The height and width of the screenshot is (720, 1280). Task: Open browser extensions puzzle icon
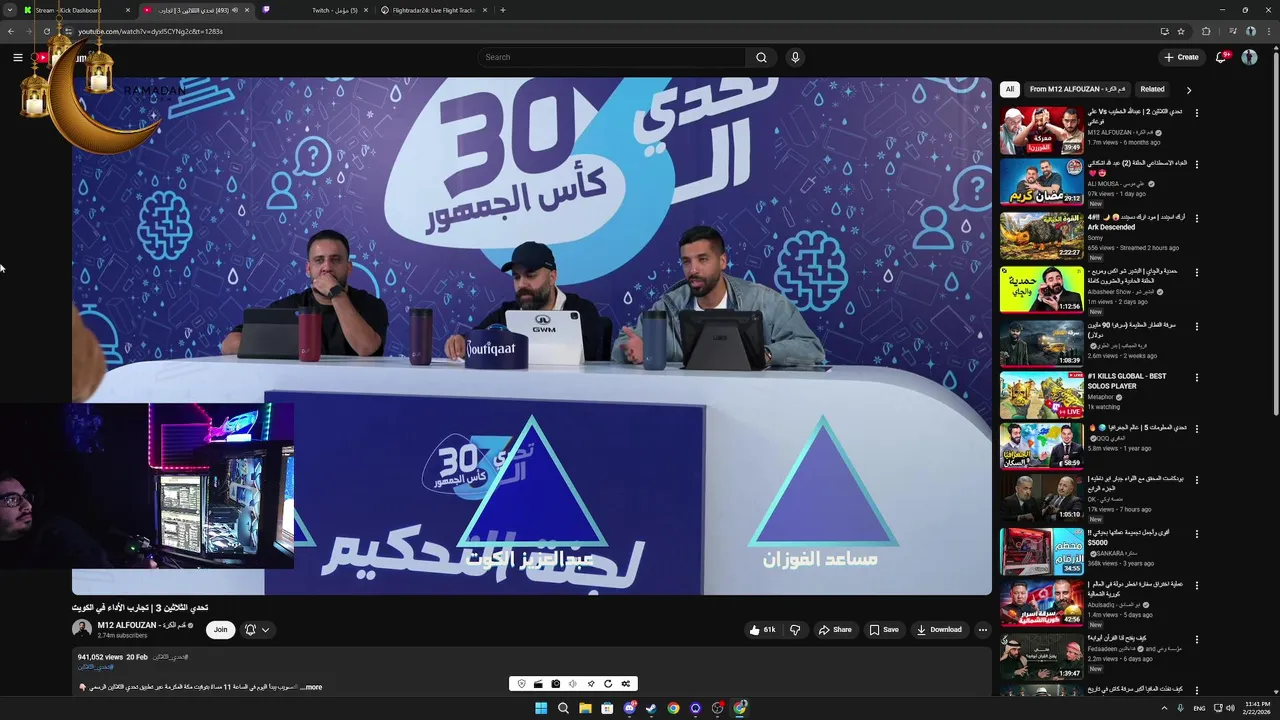coord(1206,31)
